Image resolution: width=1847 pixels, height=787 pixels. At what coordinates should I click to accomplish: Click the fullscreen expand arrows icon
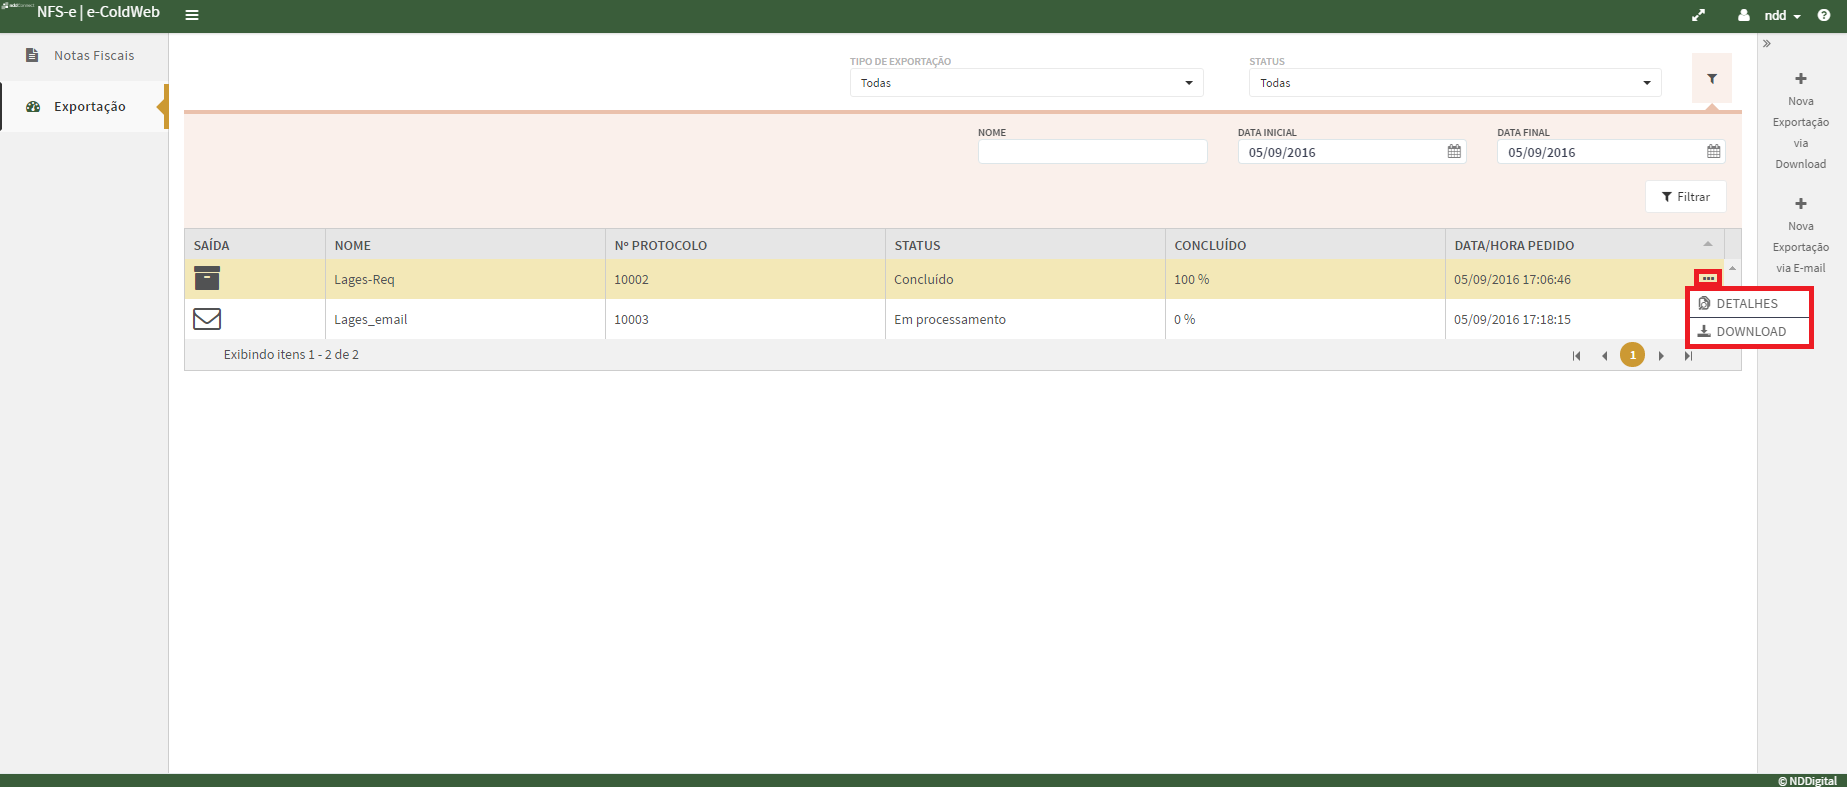[1698, 15]
